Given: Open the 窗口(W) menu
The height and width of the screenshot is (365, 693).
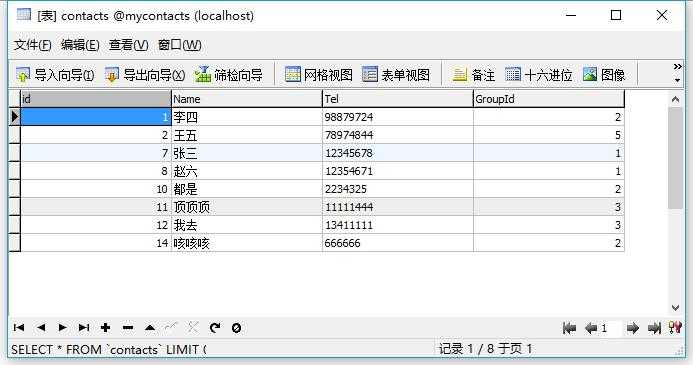Looking at the screenshot, I should [x=179, y=45].
